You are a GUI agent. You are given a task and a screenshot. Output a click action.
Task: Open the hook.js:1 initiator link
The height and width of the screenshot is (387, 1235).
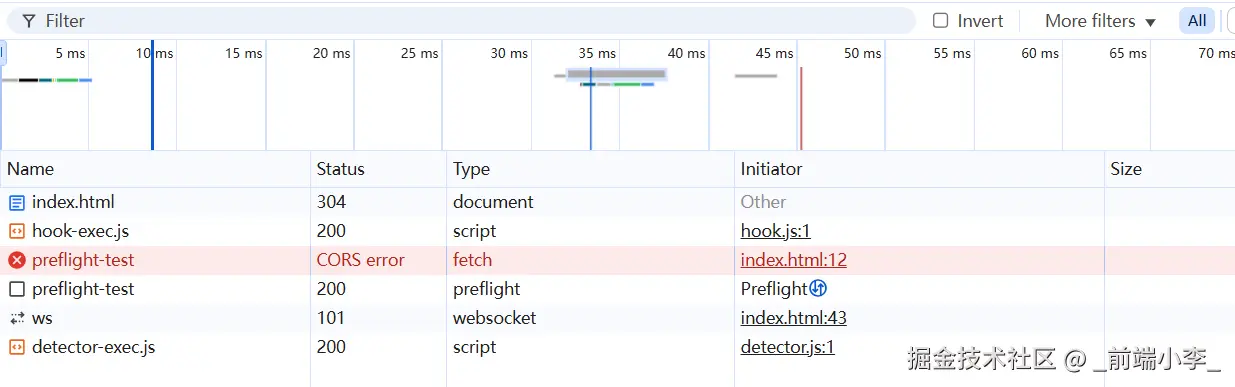tap(775, 231)
